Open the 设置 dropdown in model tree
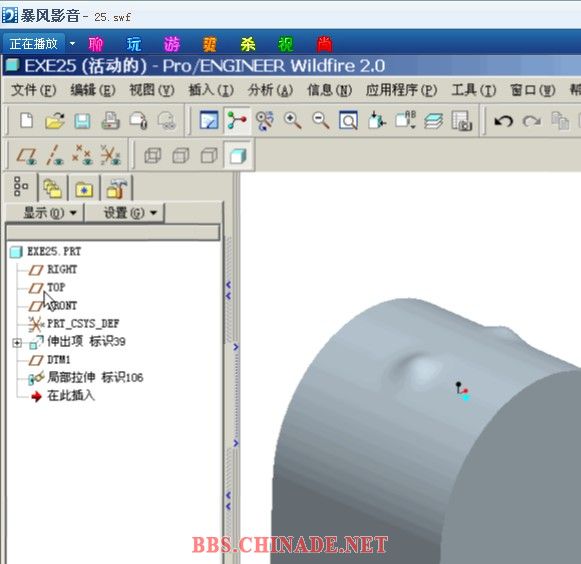The image size is (581, 564). point(128,213)
